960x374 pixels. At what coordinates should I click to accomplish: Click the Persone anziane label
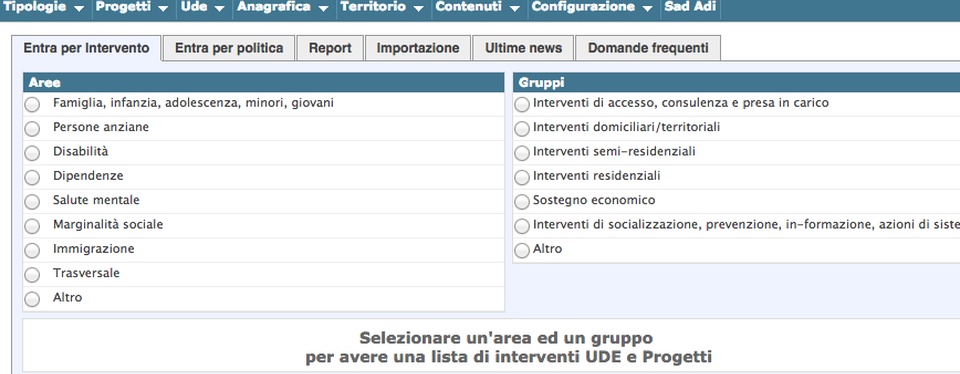point(101,127)
